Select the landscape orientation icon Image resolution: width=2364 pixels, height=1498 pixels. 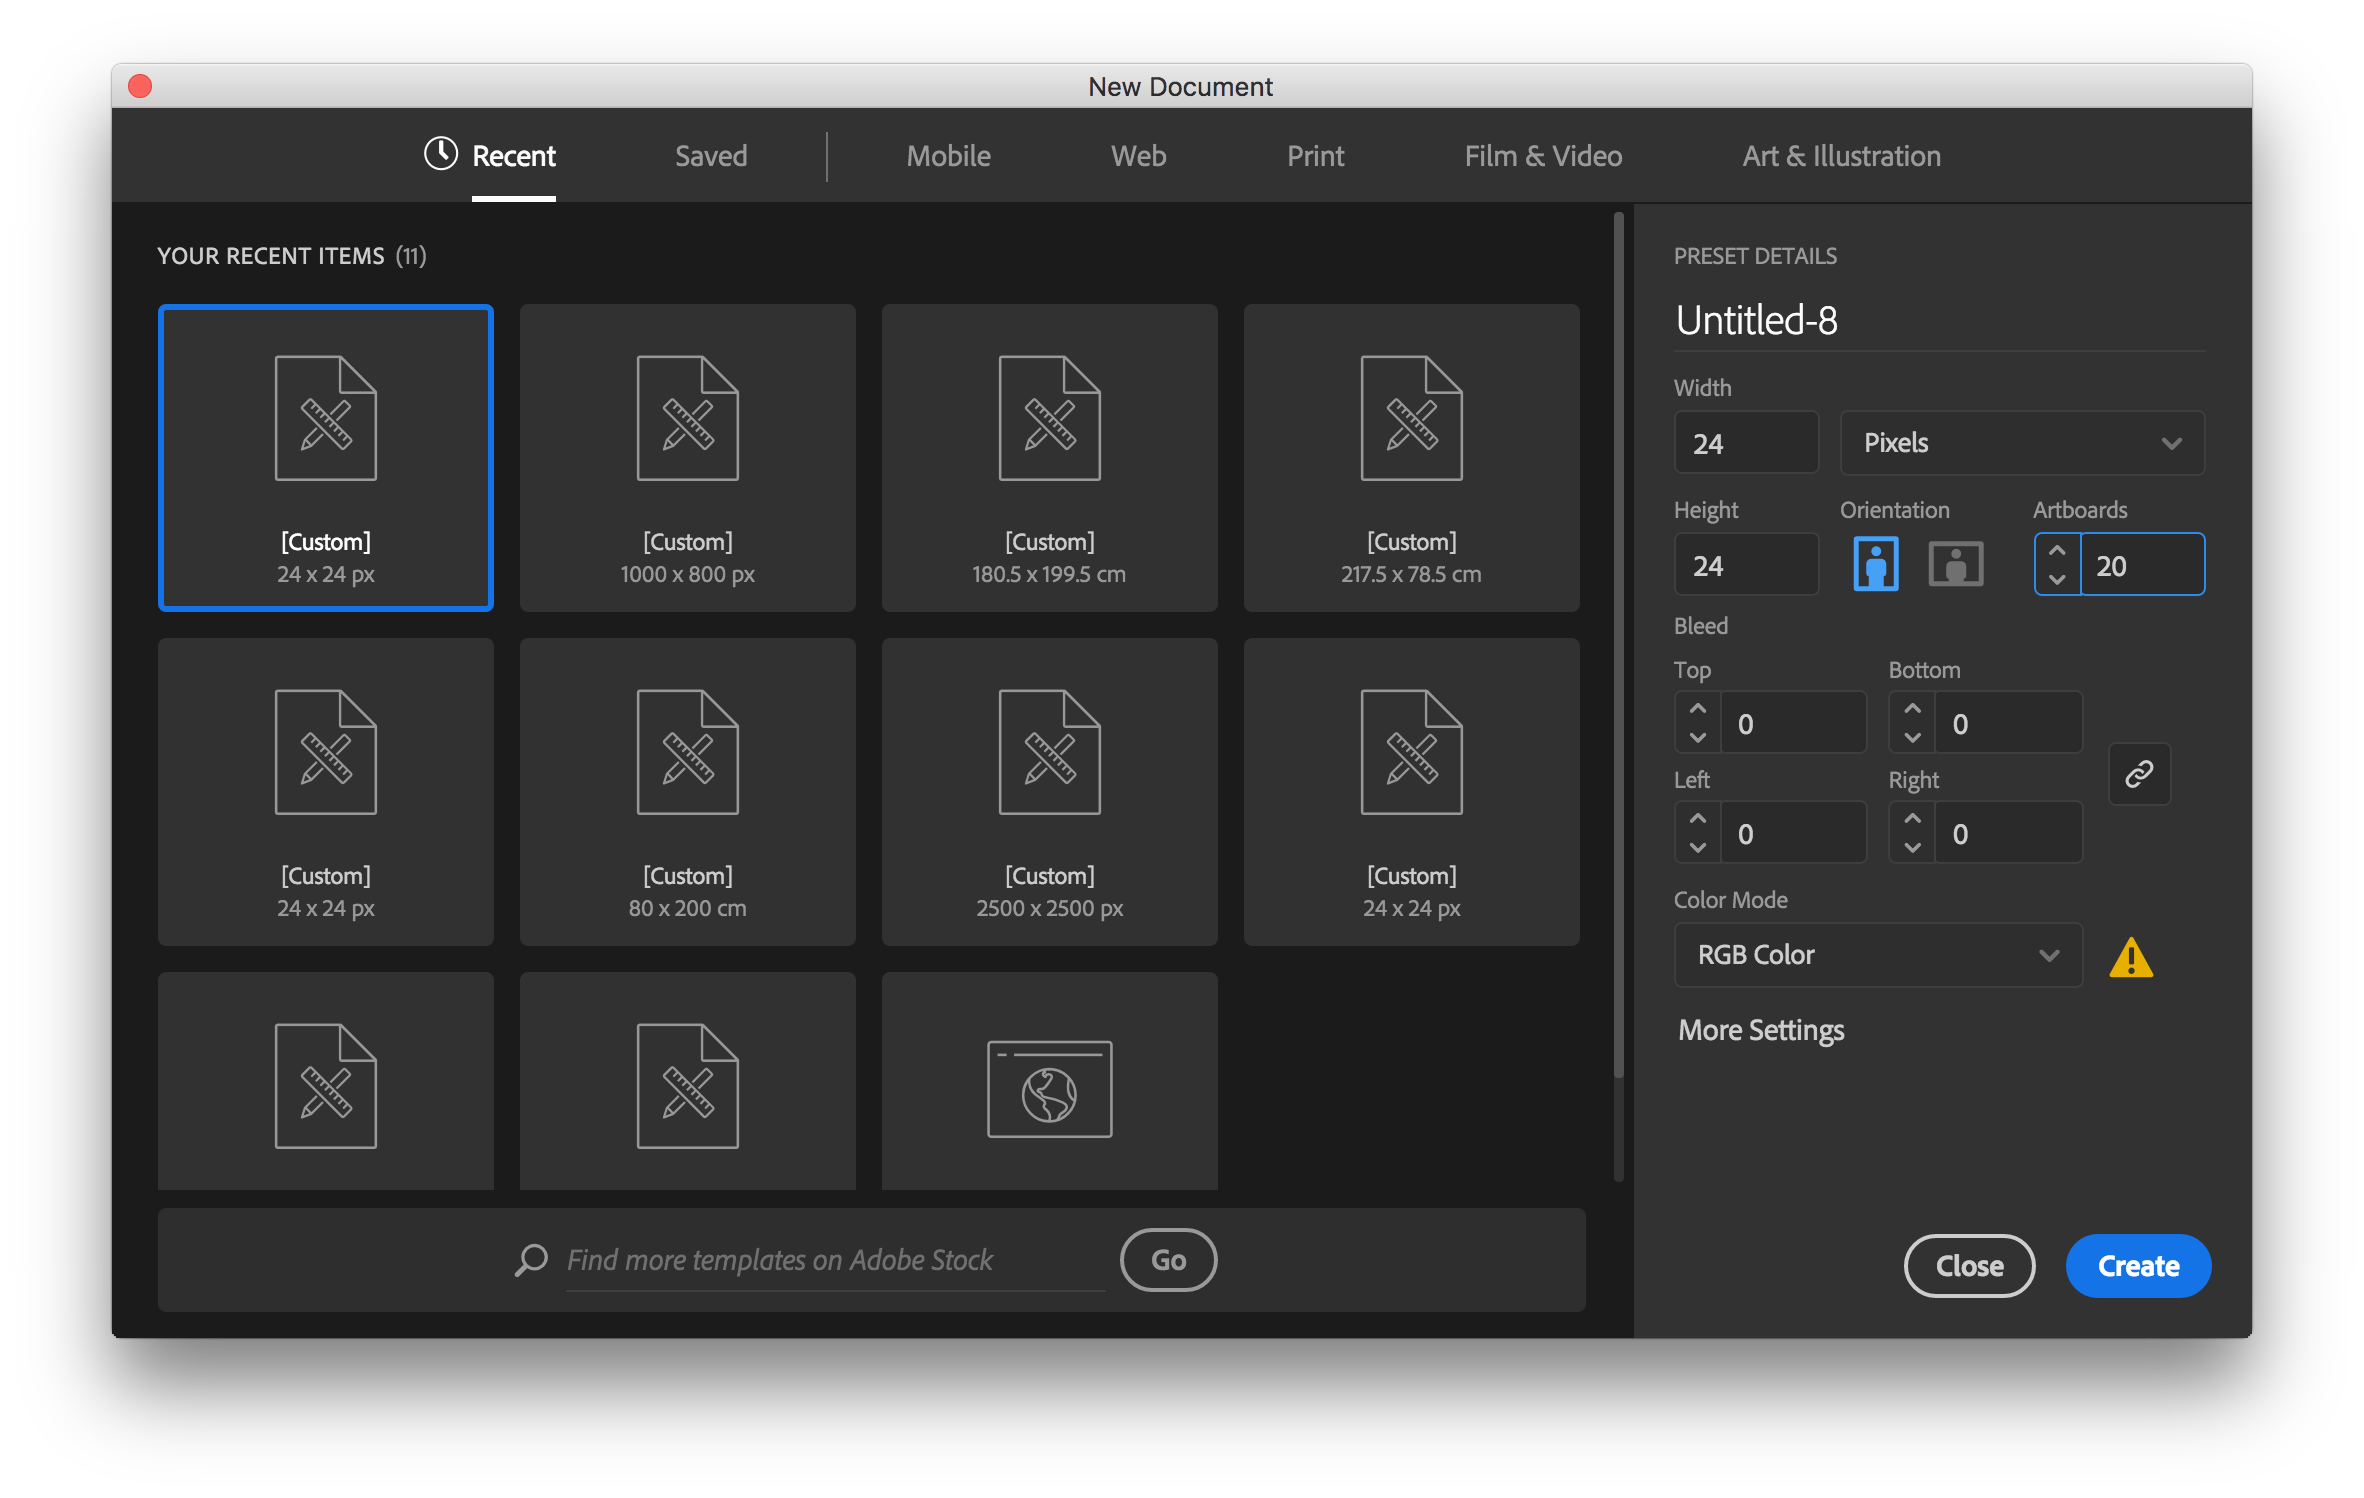[x=1955, y=564]
